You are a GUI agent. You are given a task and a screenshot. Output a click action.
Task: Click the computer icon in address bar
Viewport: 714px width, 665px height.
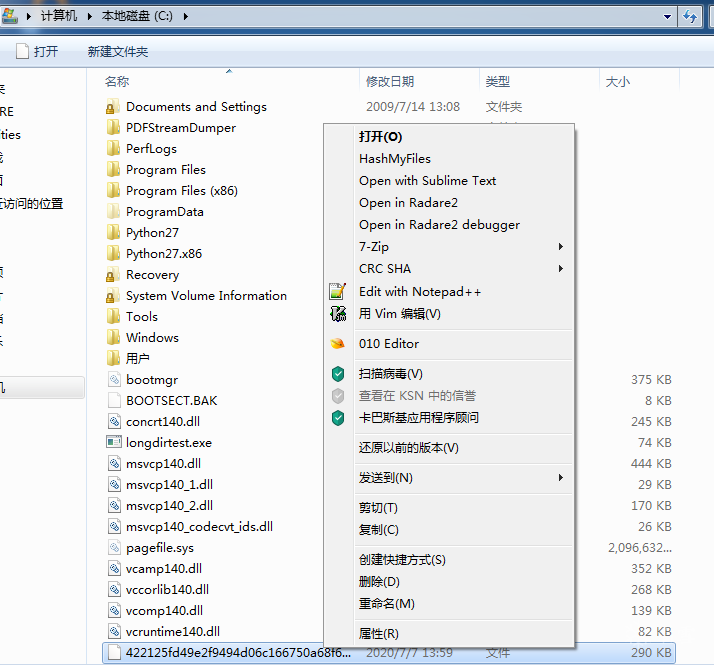(9, 16)
